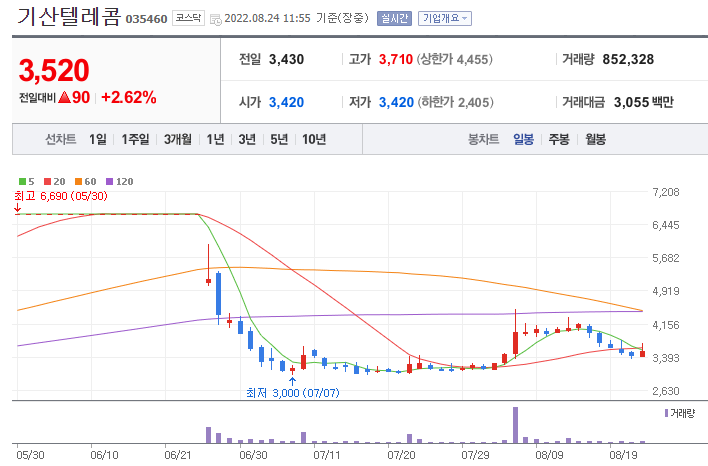
Task: Click the 전일 value 3,430
Action: click(286, 59)
